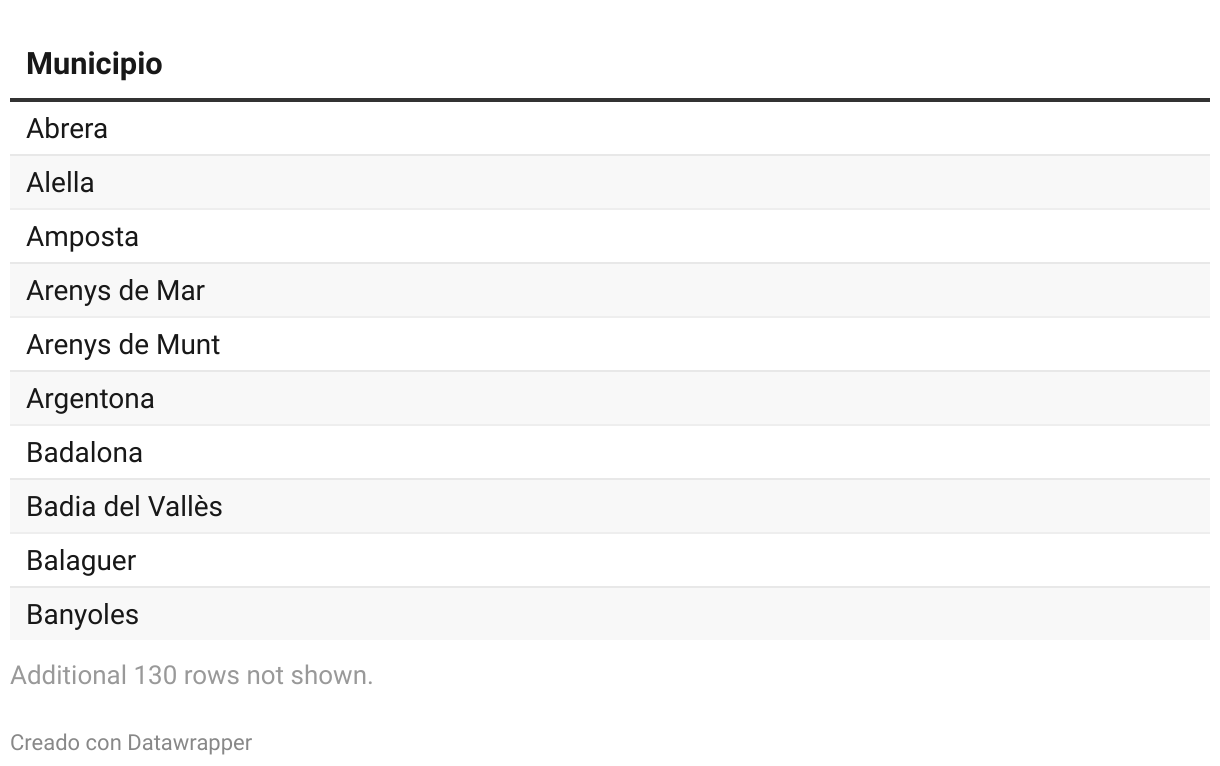Click the word Mar in Arenys de Mar
1220x766 pixels.
180,290
